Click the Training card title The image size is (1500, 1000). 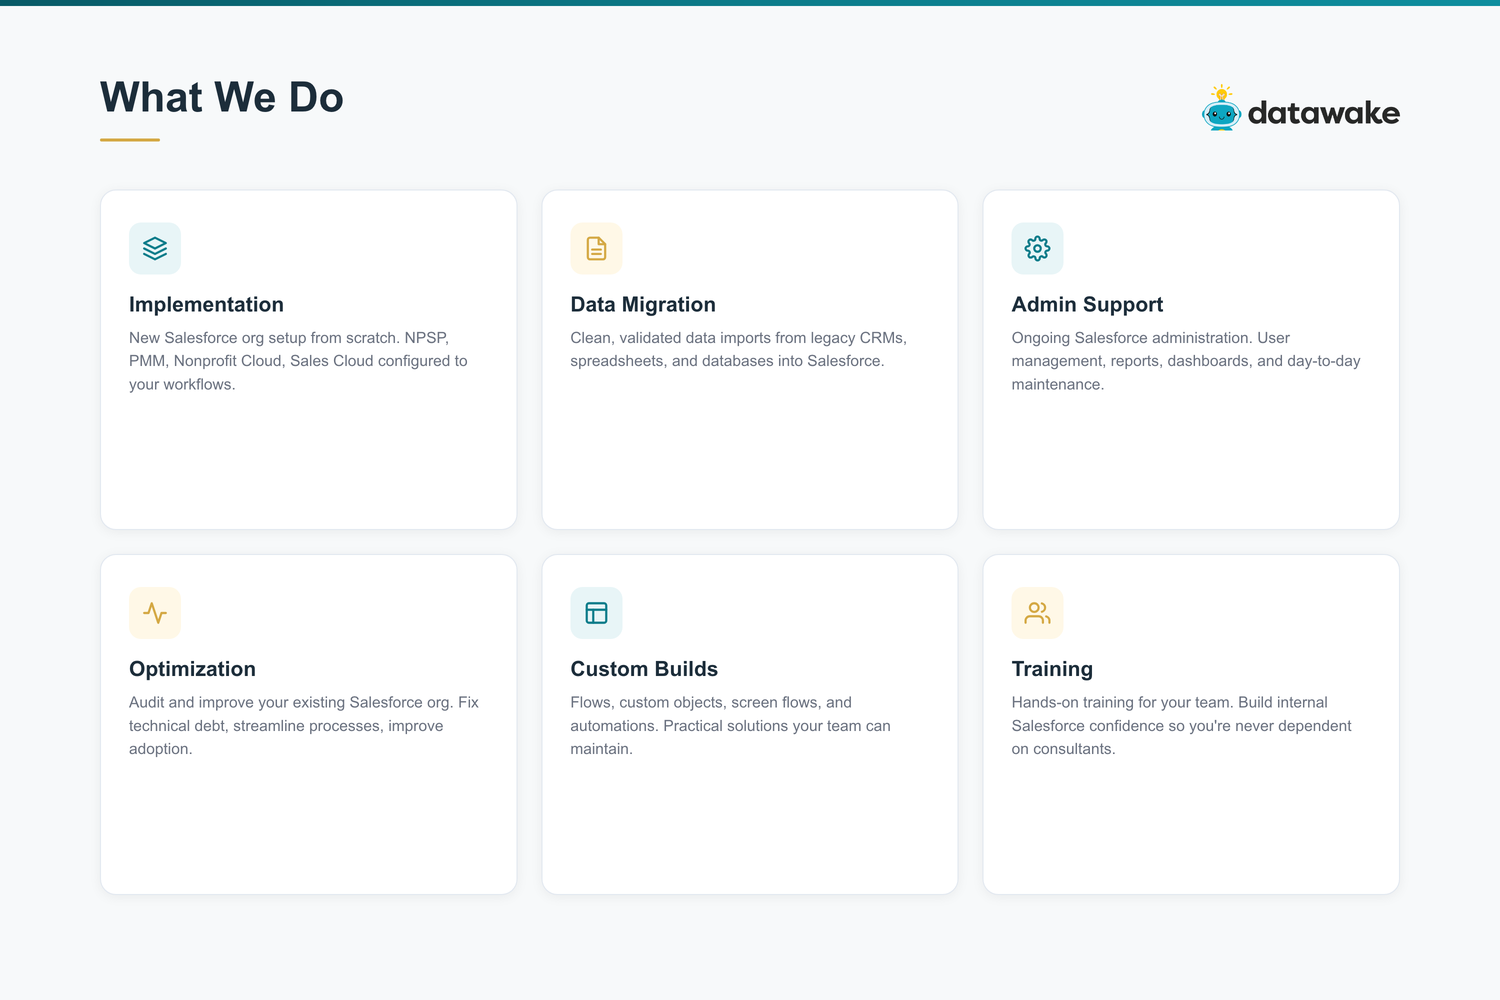pos(1052,669)
